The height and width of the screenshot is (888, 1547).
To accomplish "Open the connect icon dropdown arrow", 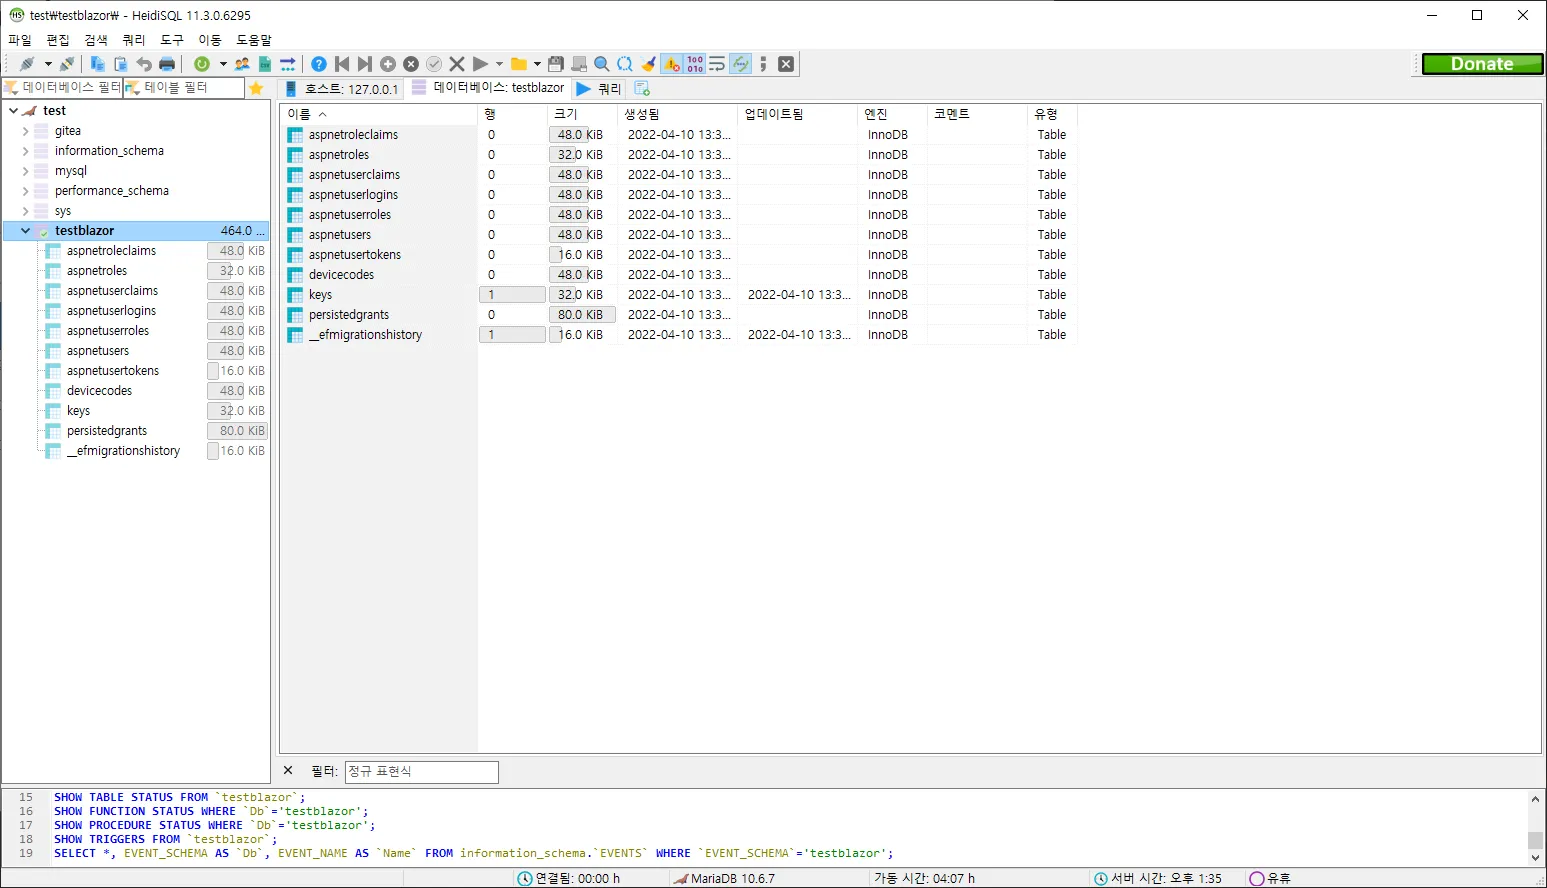I will (47, 64).
